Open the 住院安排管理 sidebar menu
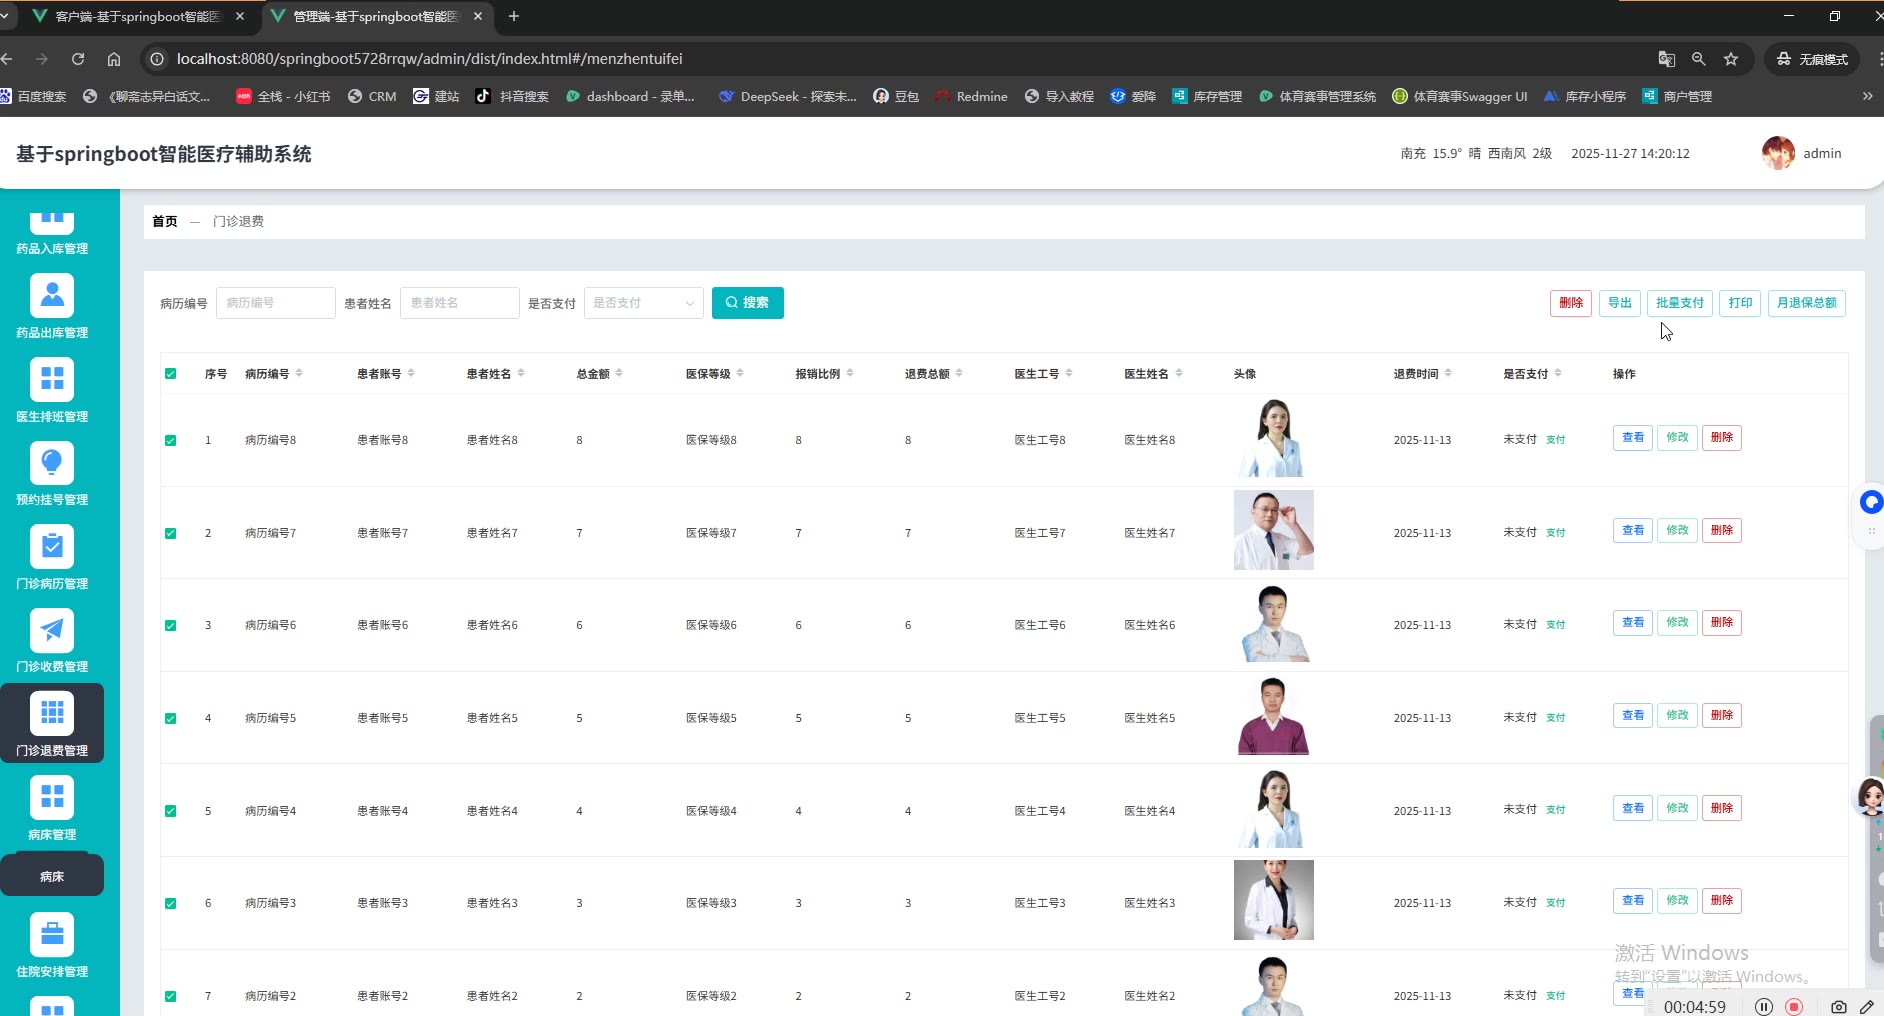Viewport: 1884px width, 1016px height. coord(52,946)
